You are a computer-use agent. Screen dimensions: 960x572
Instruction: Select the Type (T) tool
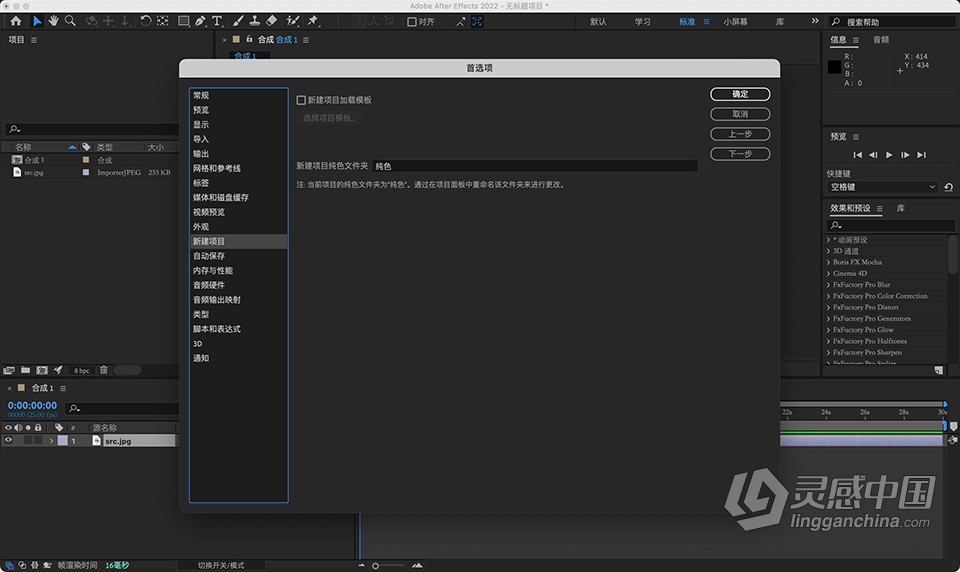click(x=217, y=21)
